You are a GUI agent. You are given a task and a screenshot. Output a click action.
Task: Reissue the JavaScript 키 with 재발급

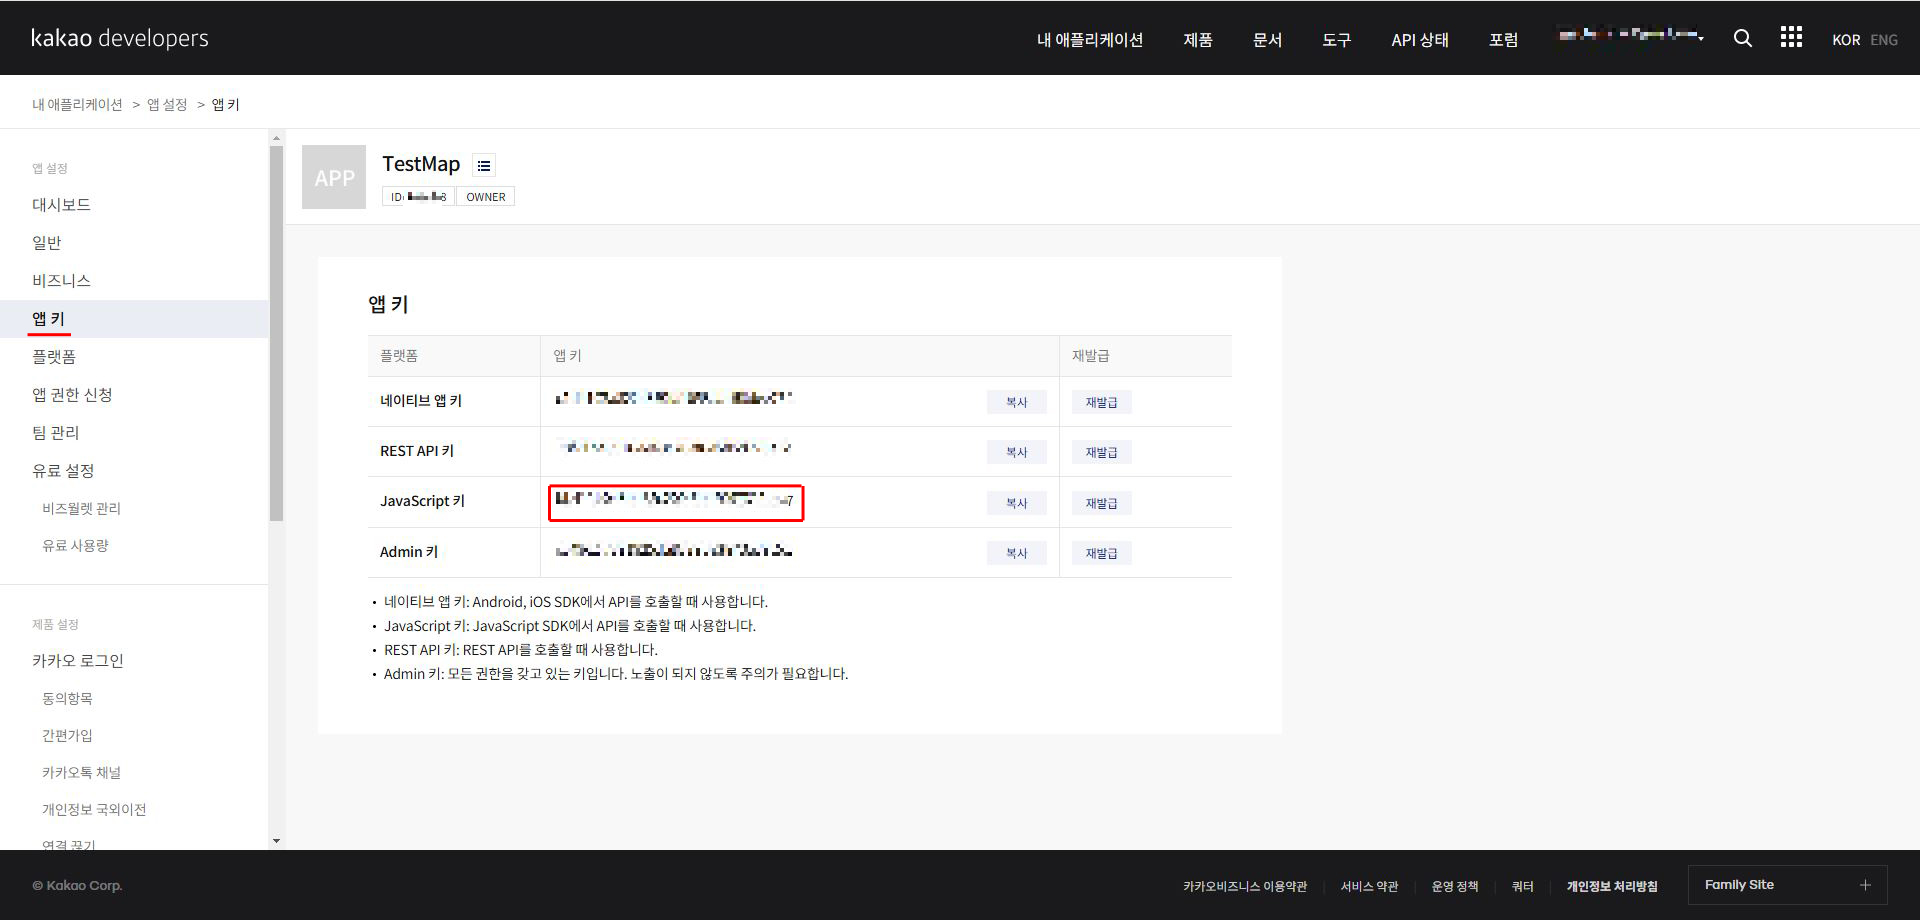(x=1101, y=503)
